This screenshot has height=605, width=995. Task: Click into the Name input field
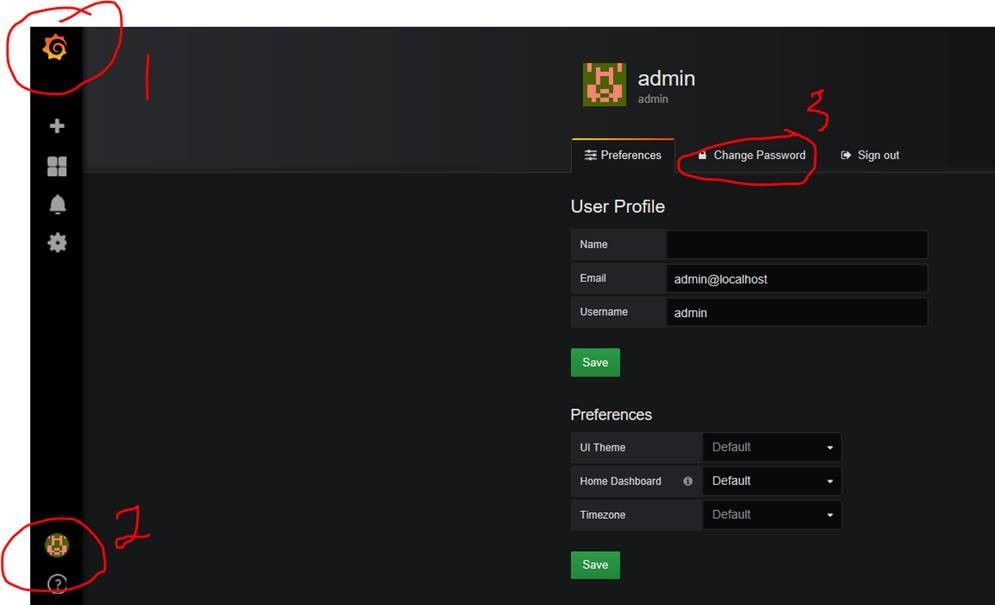pos(797,244)
